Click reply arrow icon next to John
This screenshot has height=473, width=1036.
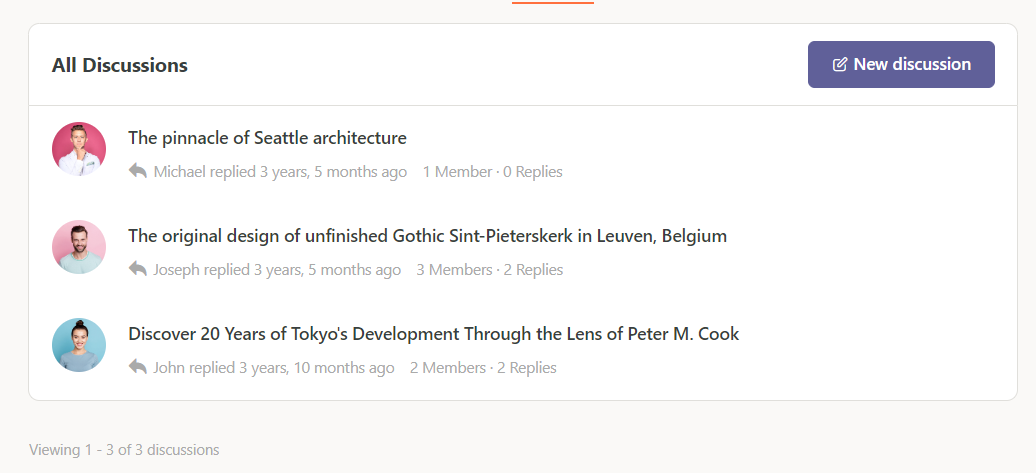point(137,367)
